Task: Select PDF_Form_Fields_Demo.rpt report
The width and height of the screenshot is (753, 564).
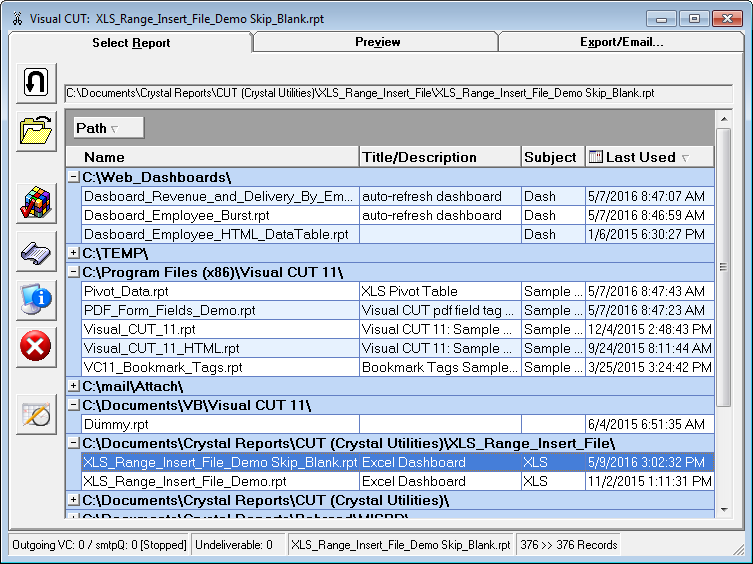Action: point(397,310)
